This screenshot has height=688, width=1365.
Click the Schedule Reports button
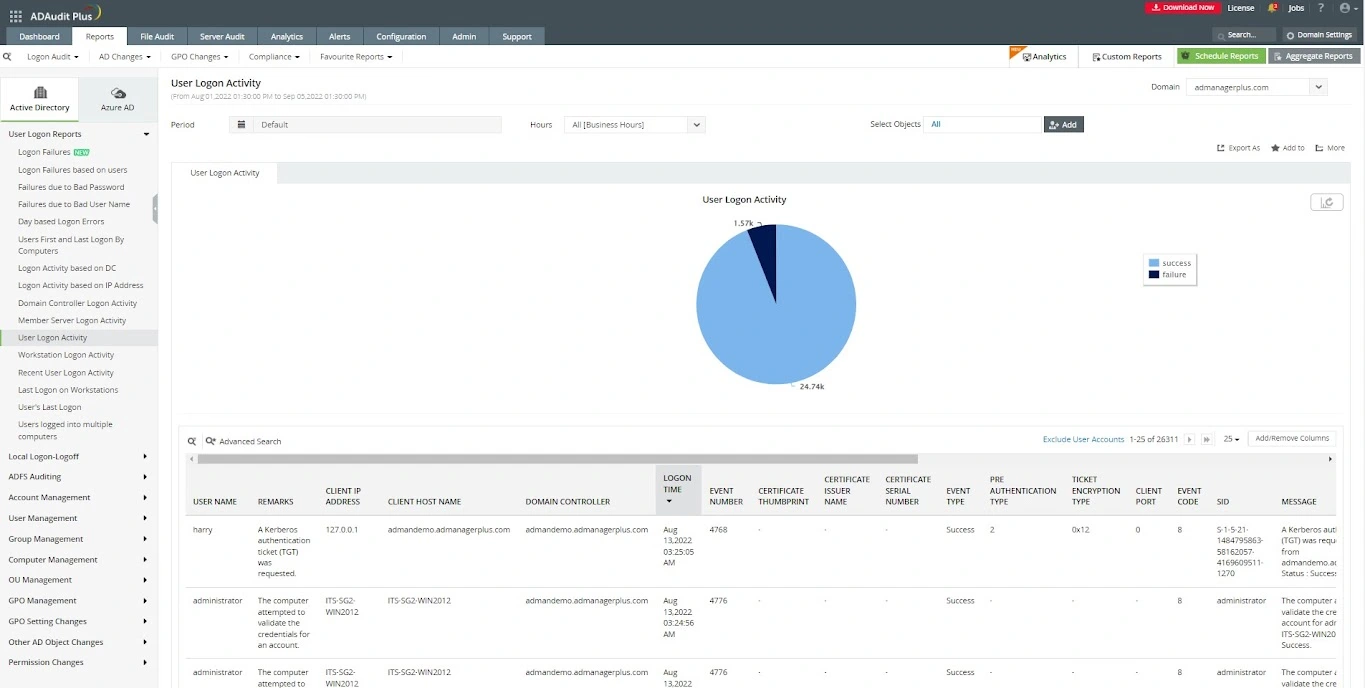(1220, 57)
